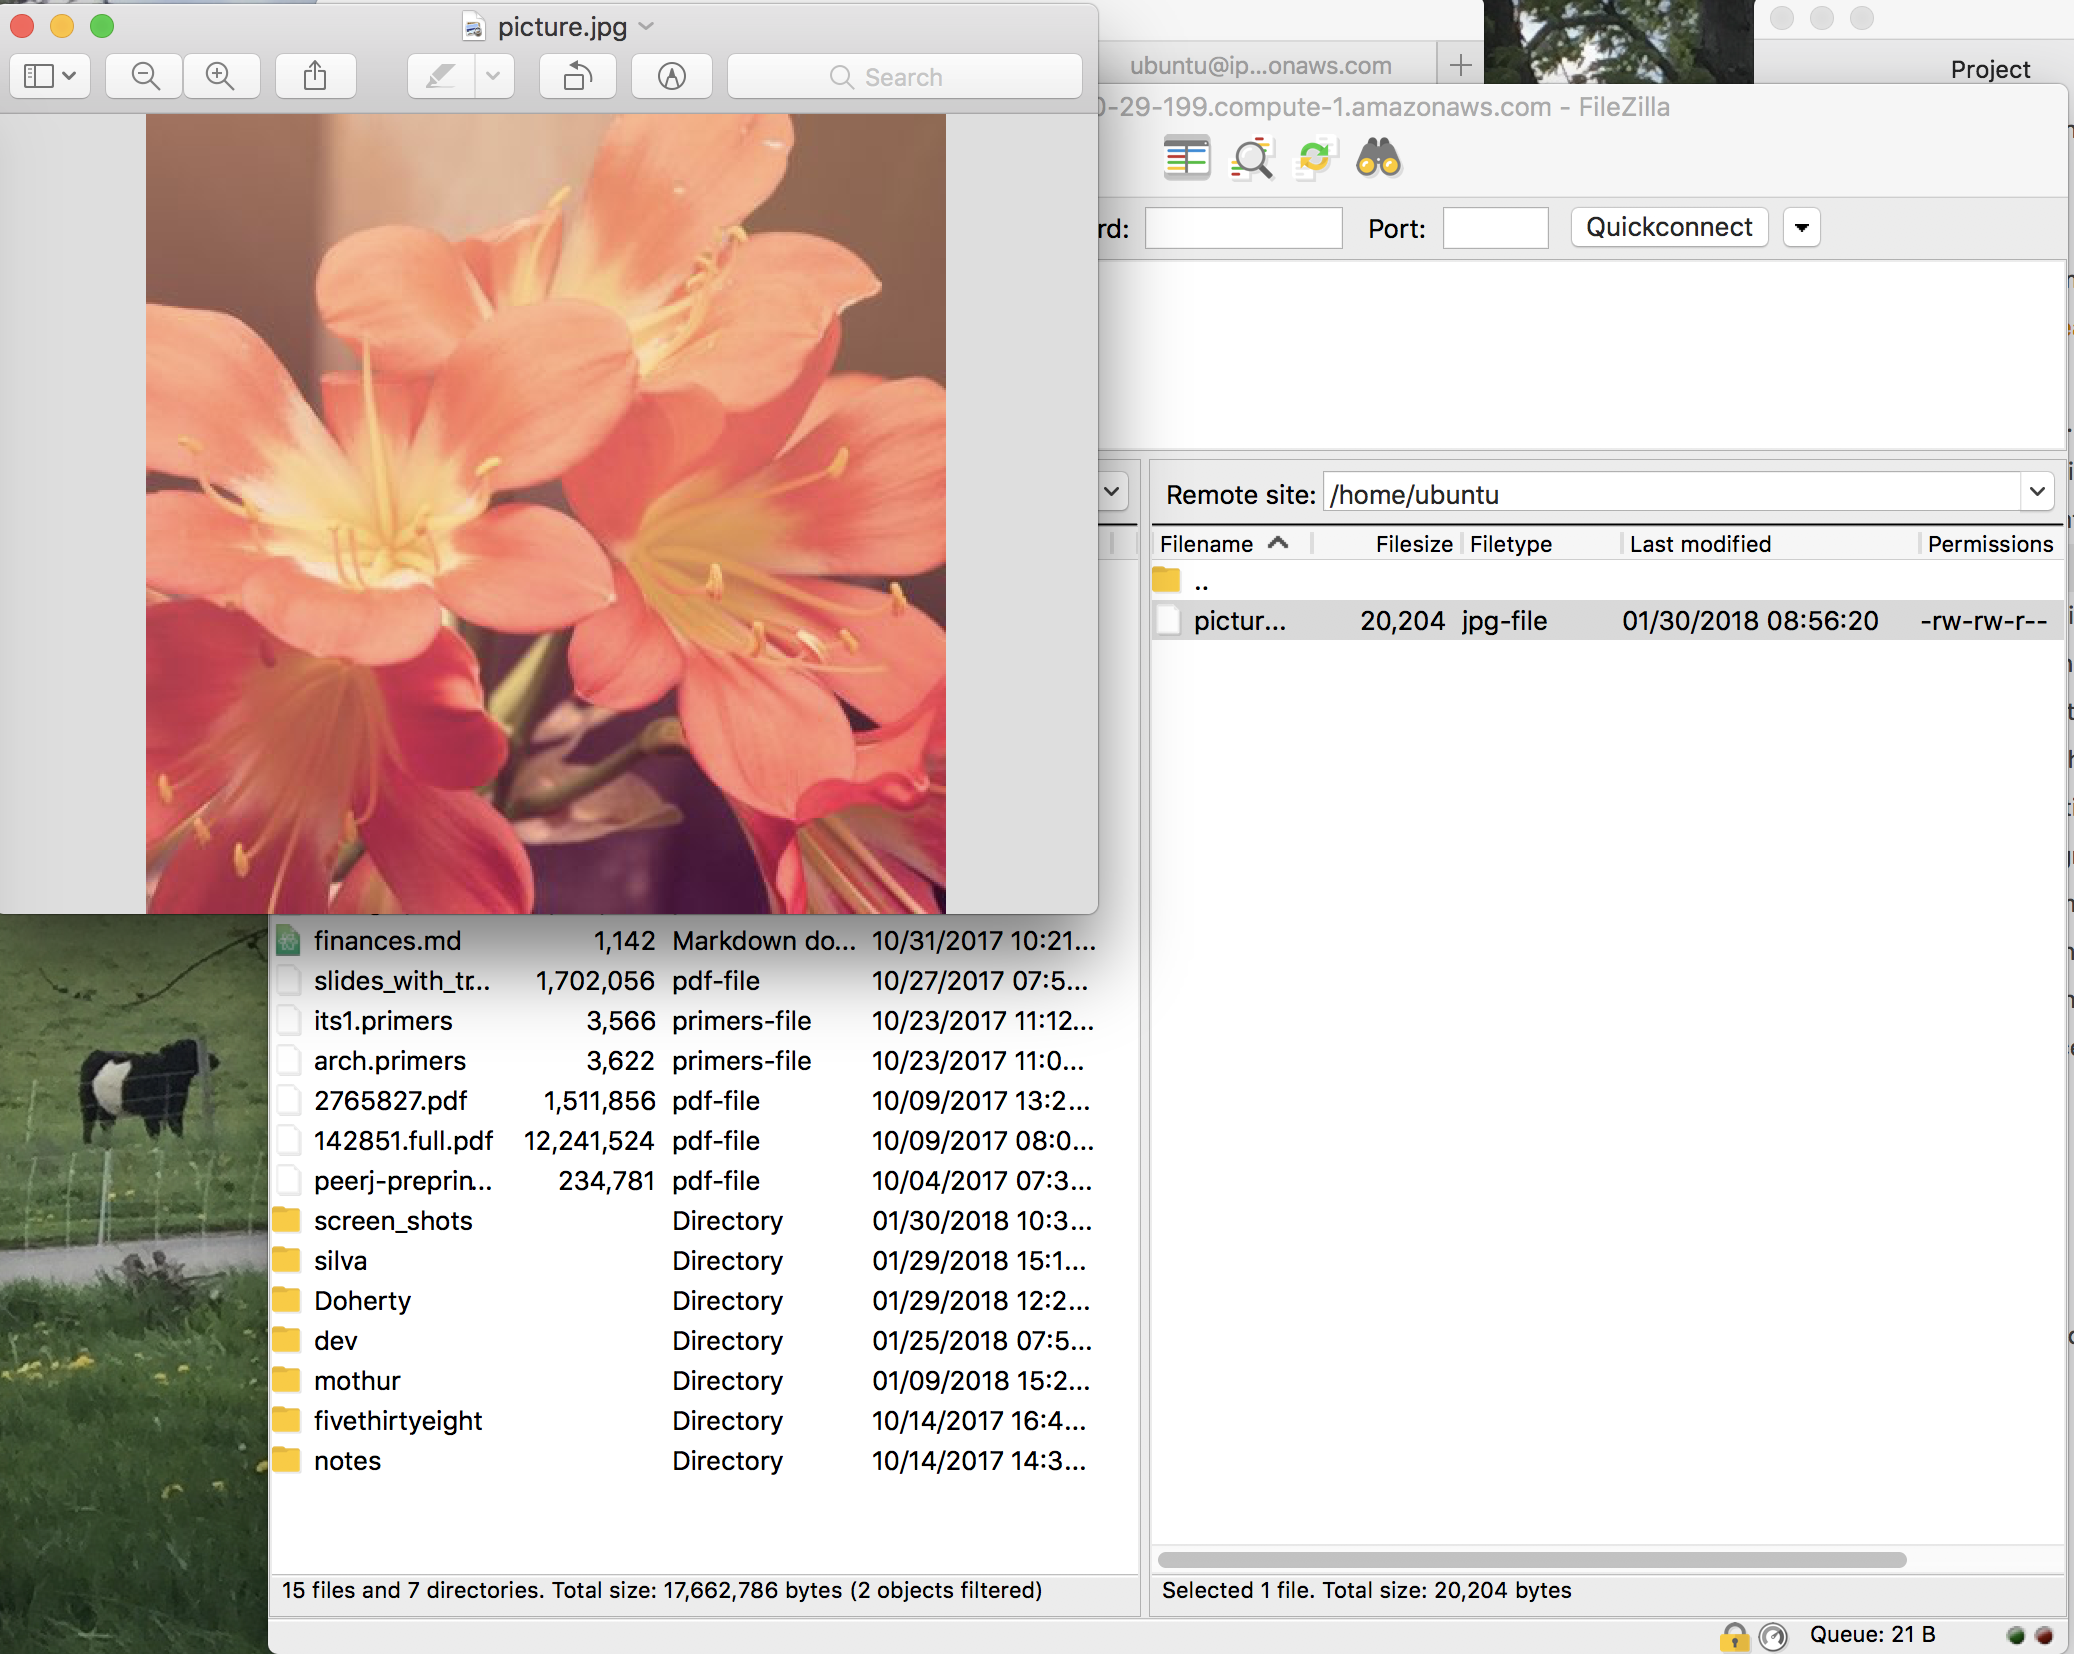The height and width of the screenshot is (1654, 2074).
Task: Click the highlight pen tool icon
Action: click(441, 77)
